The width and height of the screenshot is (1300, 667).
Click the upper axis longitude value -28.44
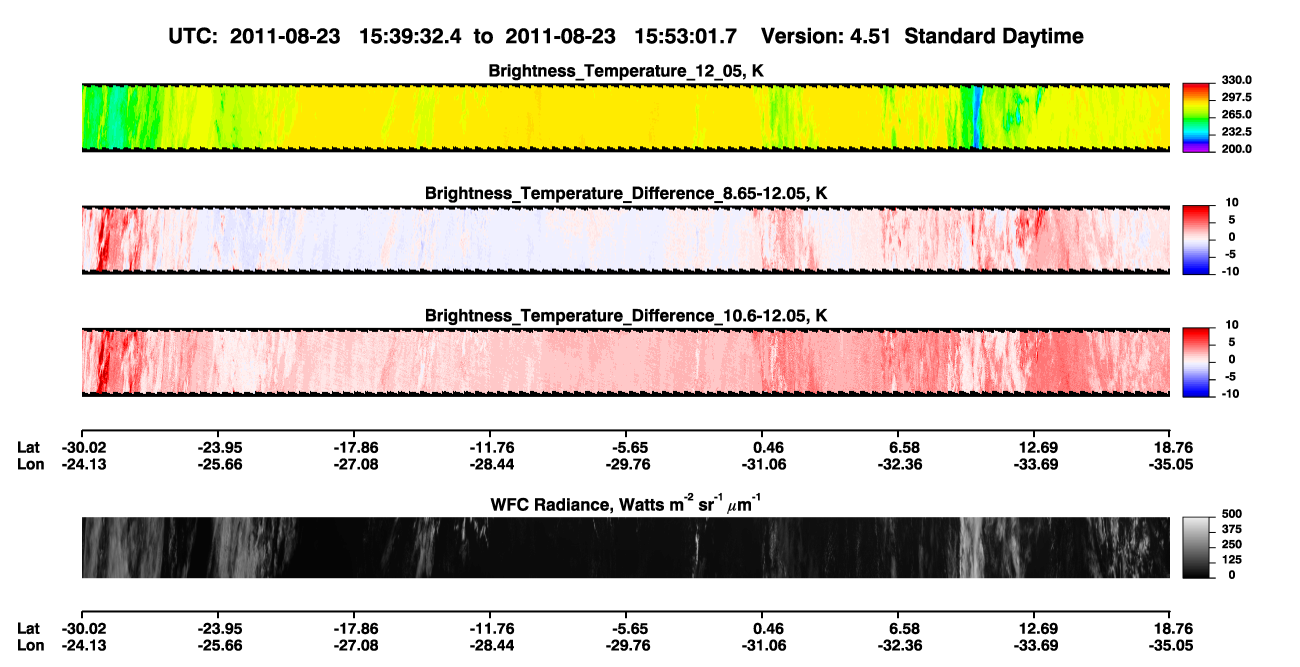pyautogui.click(x=490, y=464)
